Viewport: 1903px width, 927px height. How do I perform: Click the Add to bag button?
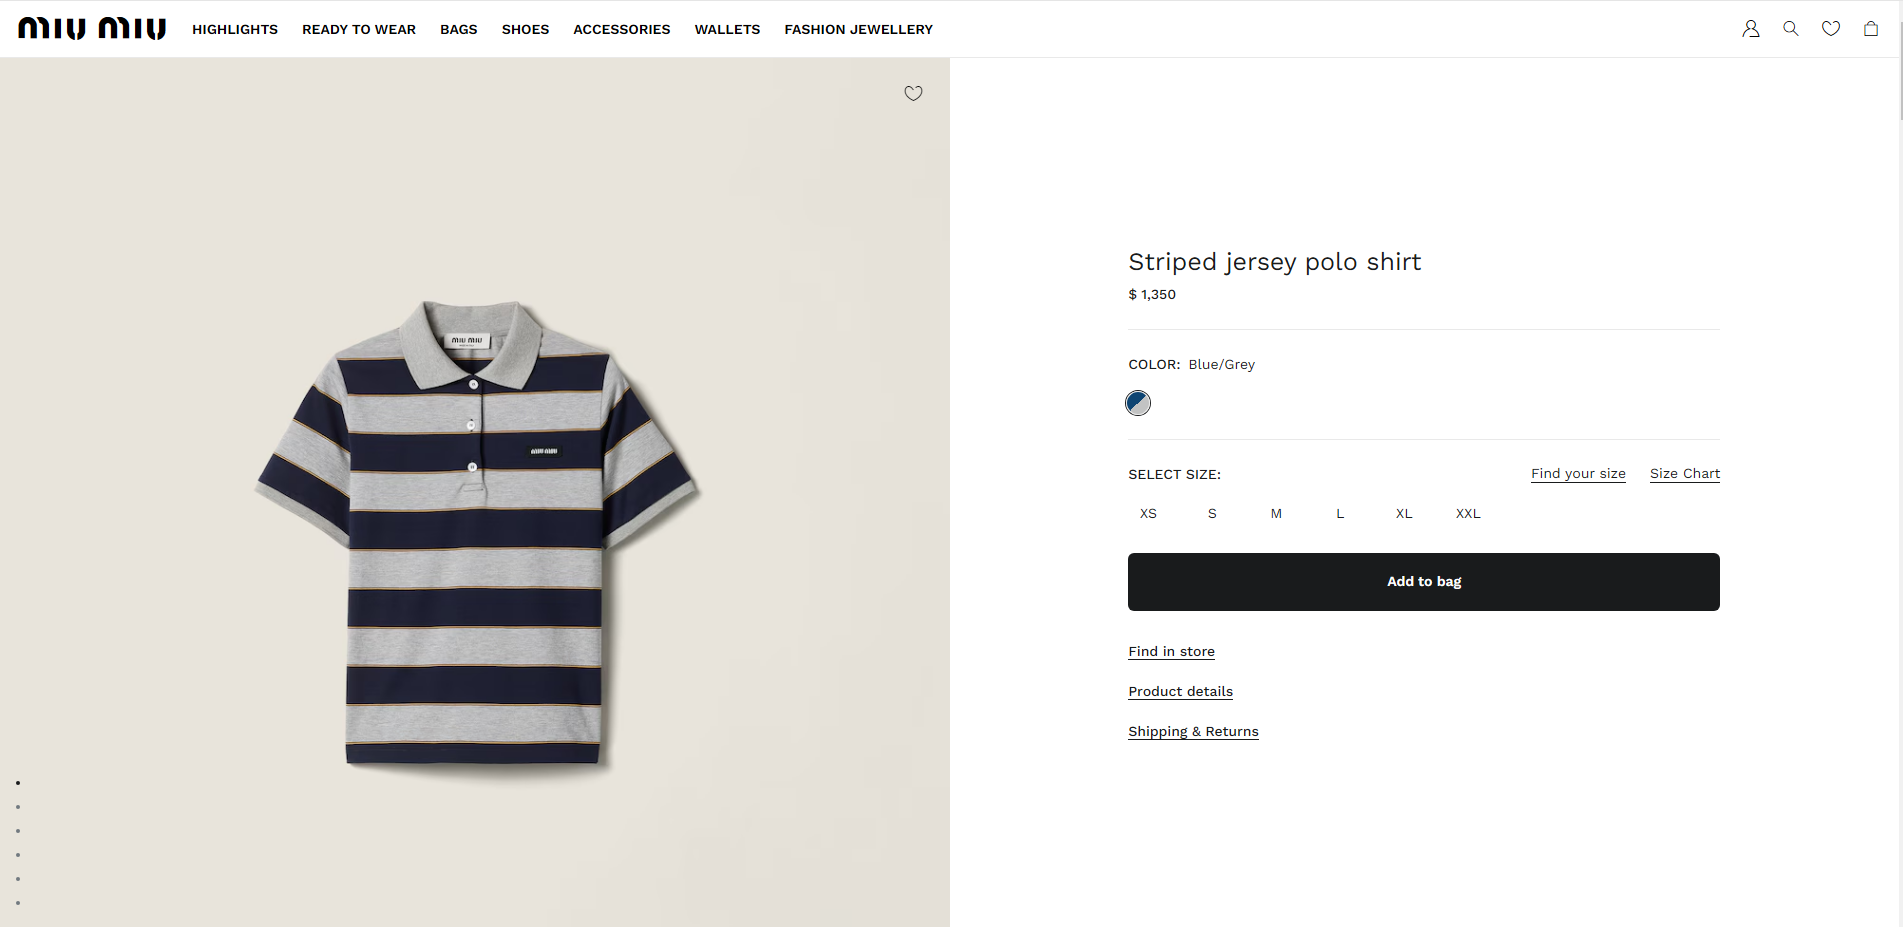pos(1423,582)
